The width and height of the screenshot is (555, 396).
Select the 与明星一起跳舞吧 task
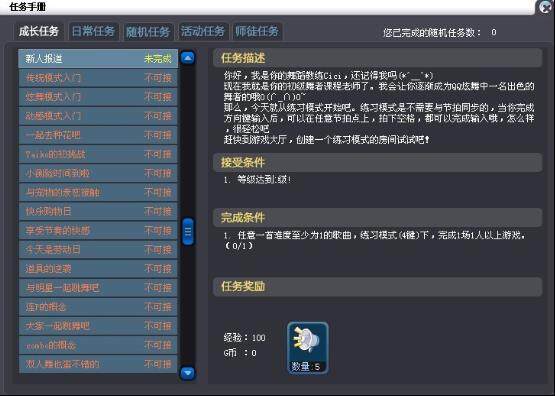pyautogui.click(x=98, y=288)
